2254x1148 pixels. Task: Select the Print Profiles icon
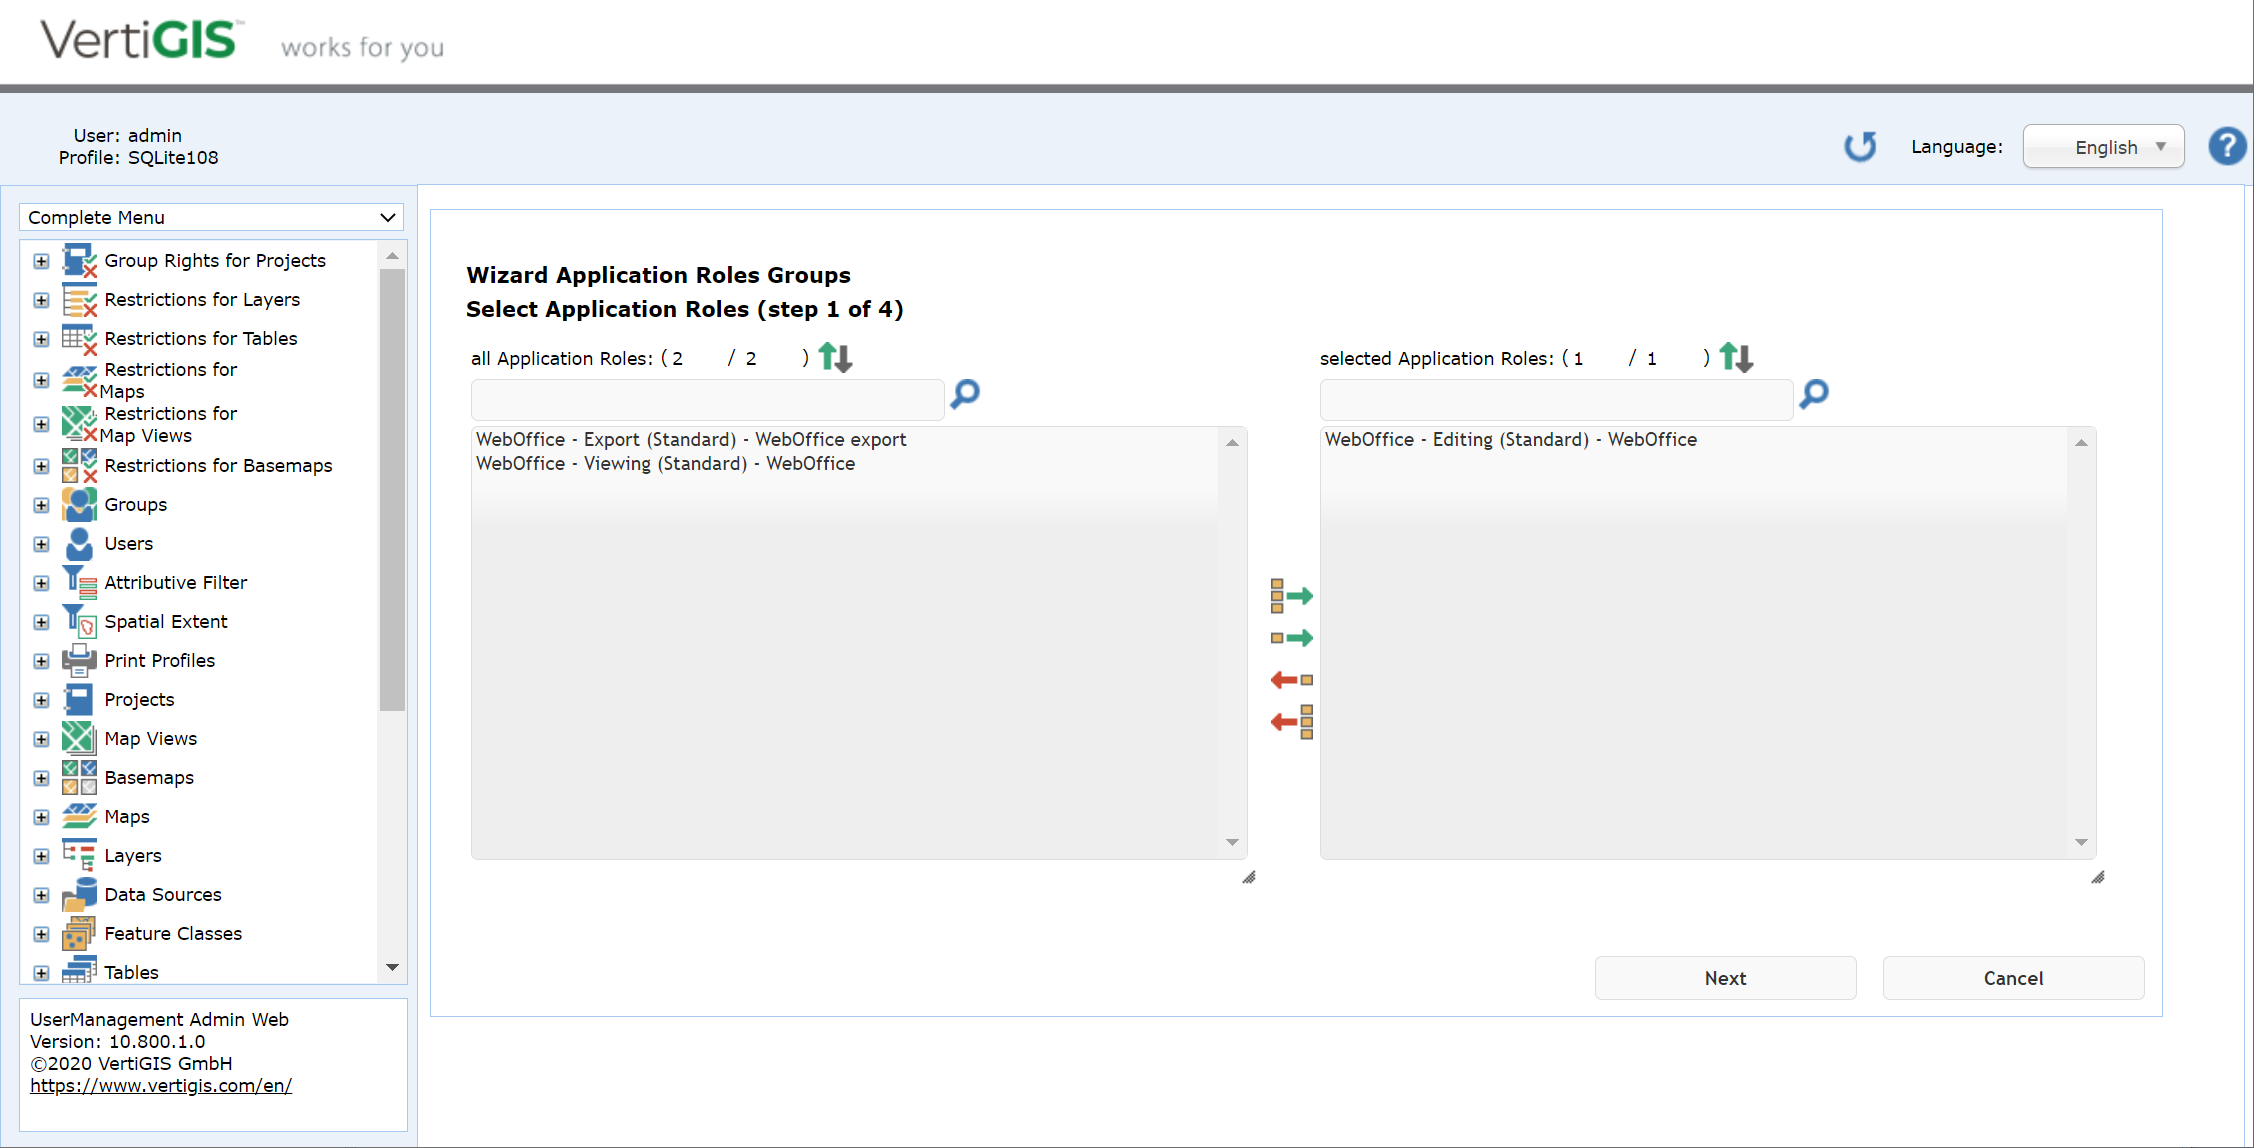coord(79,660)
